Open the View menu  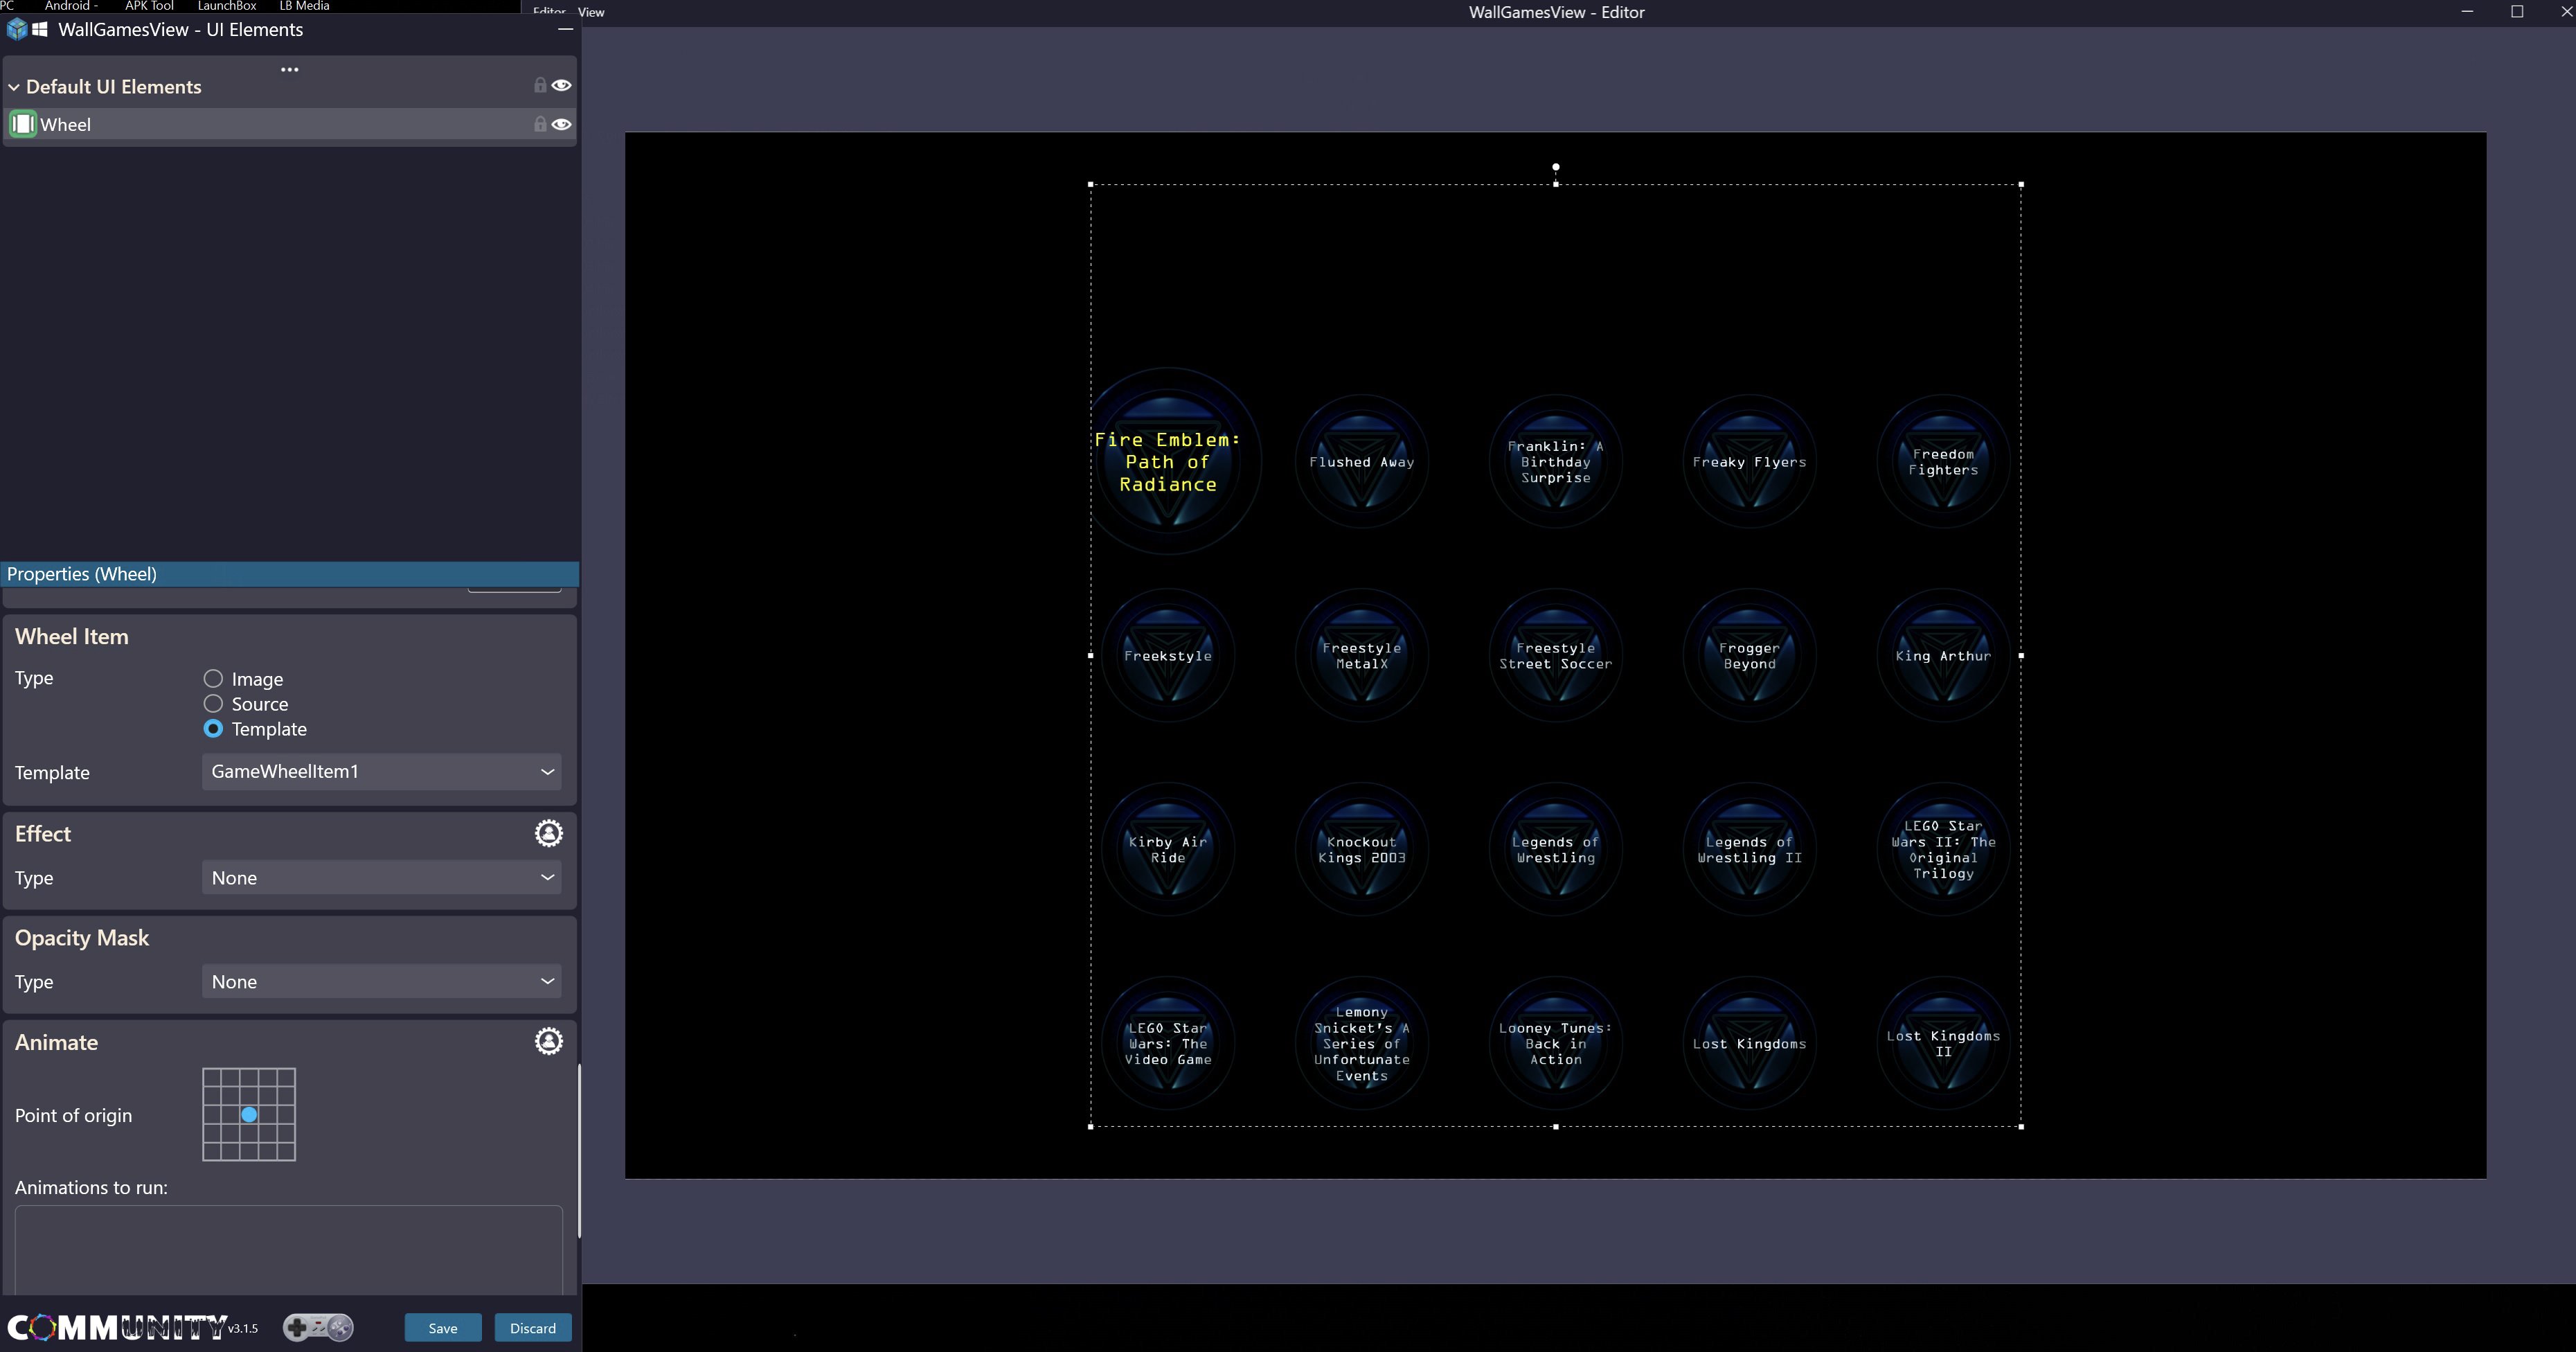[591, 12]
